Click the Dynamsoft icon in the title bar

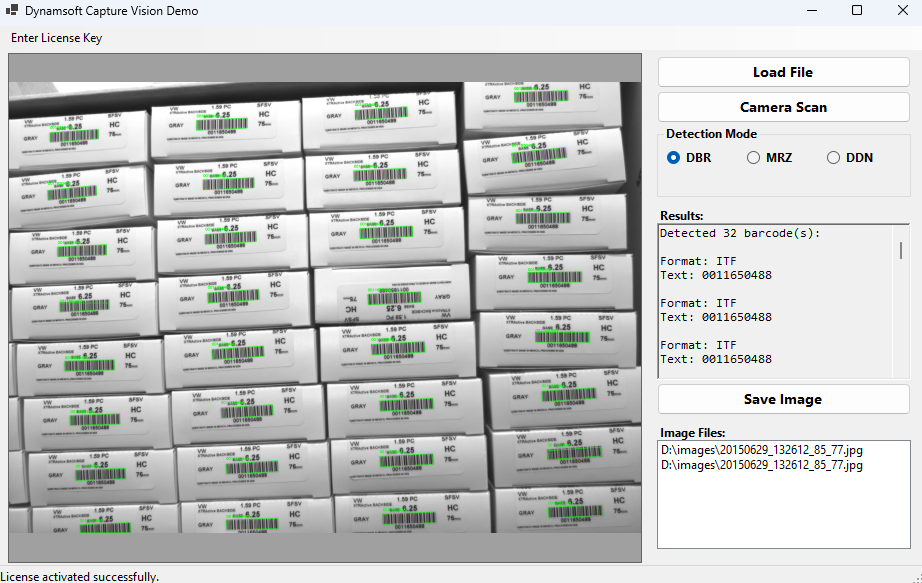coord(15,11)
